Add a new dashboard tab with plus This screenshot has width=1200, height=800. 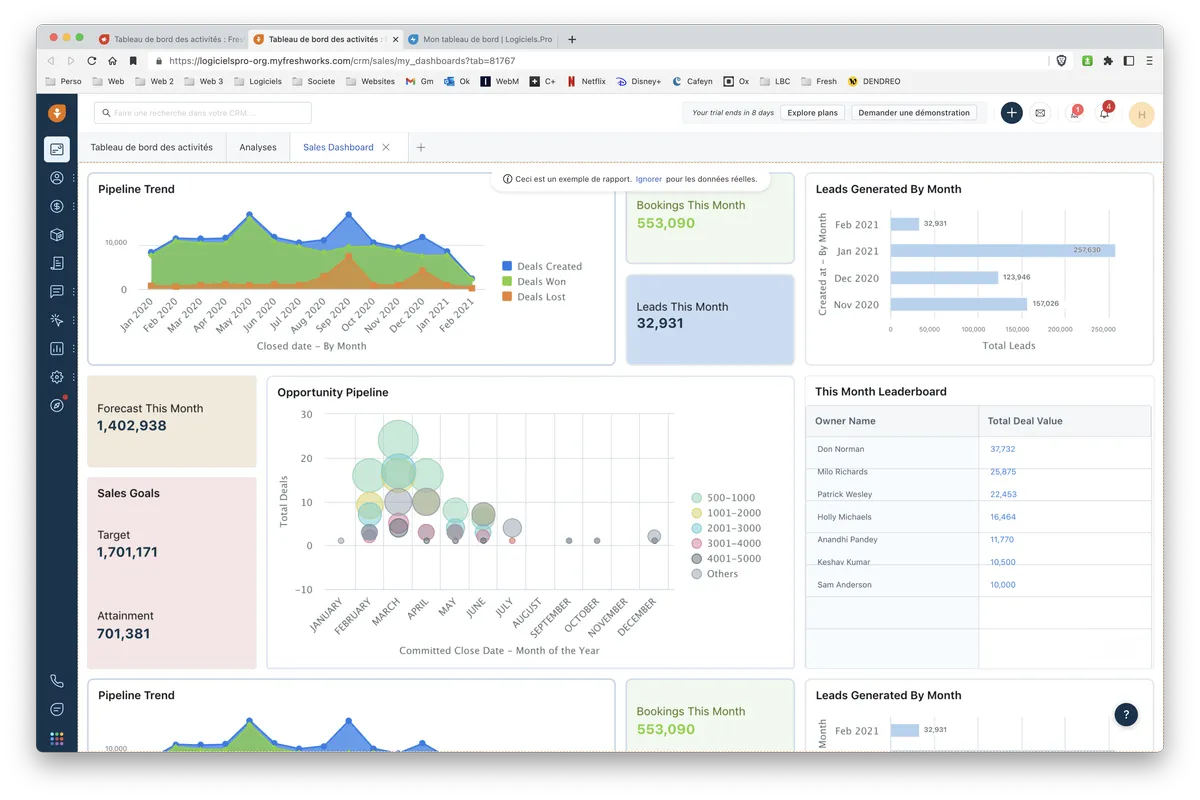tap(421, 147)
